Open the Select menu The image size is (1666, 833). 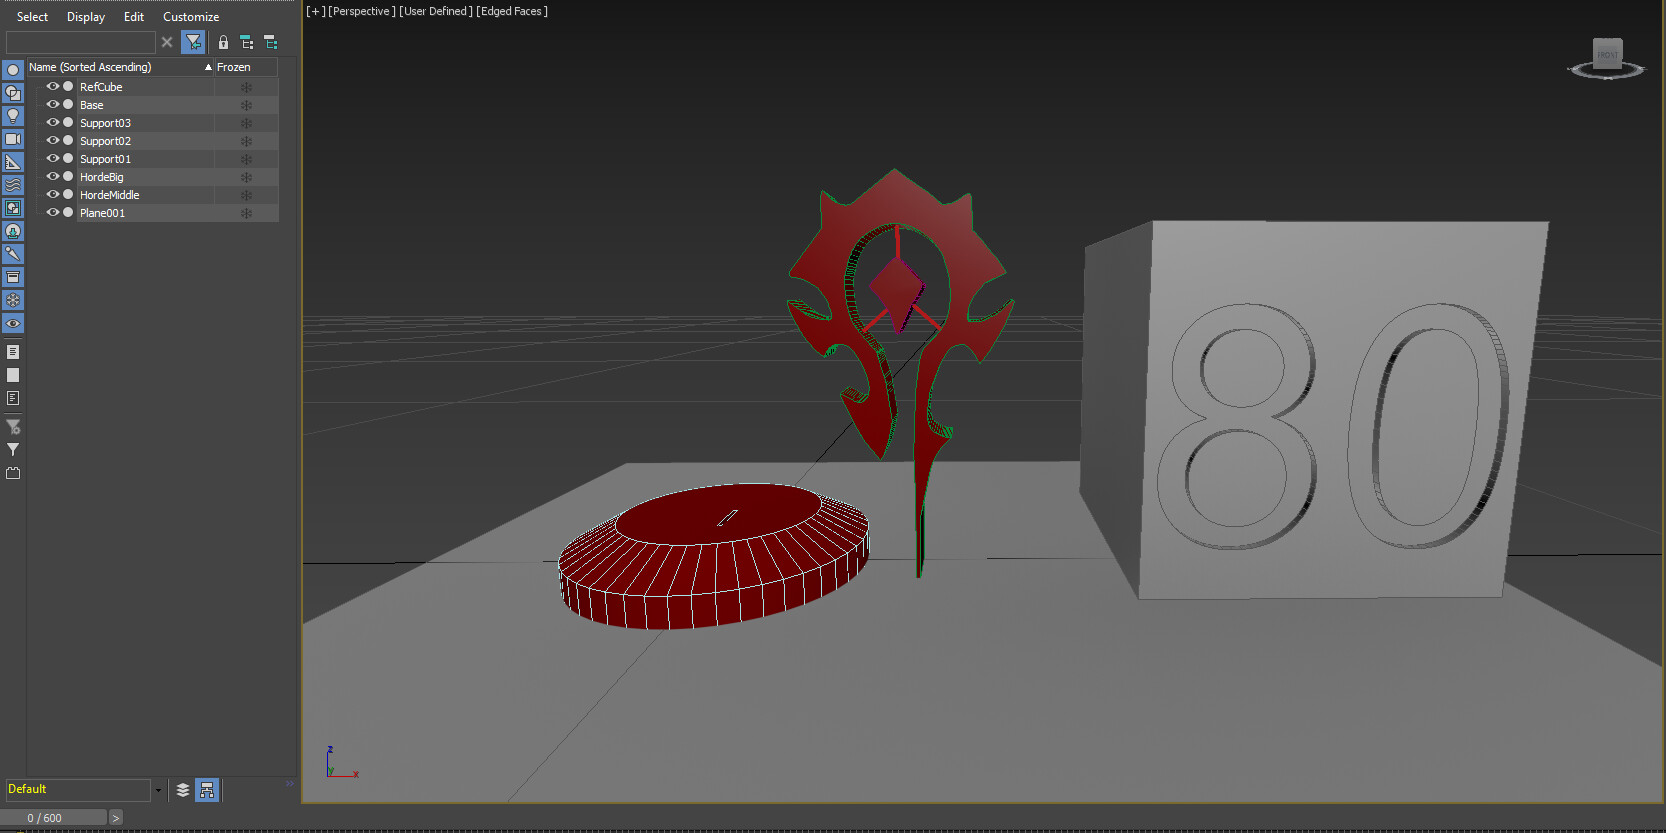pos(32,17)
